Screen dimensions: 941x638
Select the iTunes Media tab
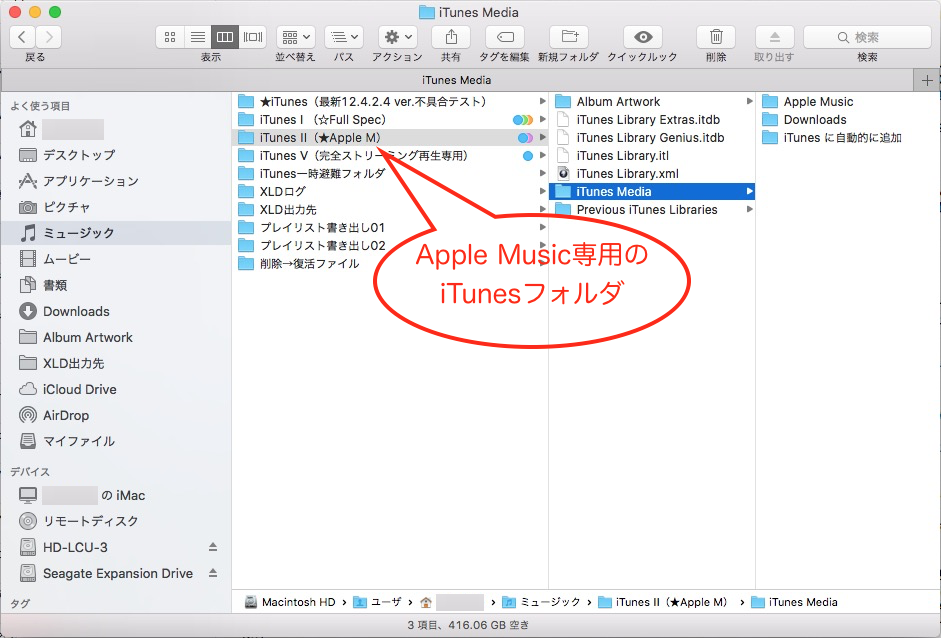tap(456, 80)
